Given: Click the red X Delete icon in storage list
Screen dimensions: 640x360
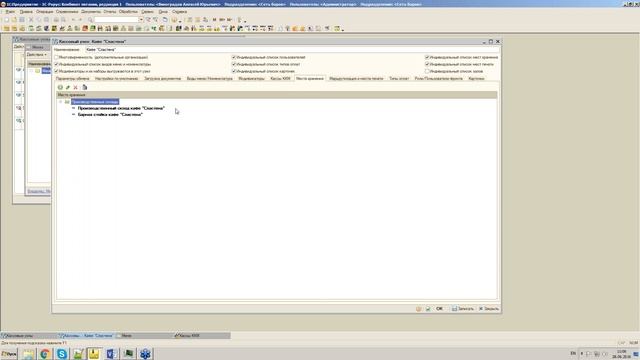Looking at the screenshot, I should 76,87.
